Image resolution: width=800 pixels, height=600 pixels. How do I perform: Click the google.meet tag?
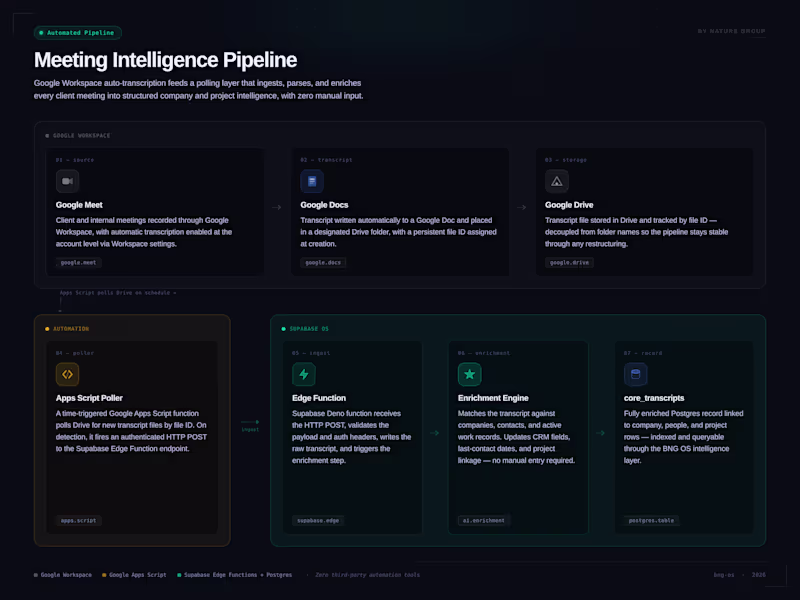coord(78,263)
